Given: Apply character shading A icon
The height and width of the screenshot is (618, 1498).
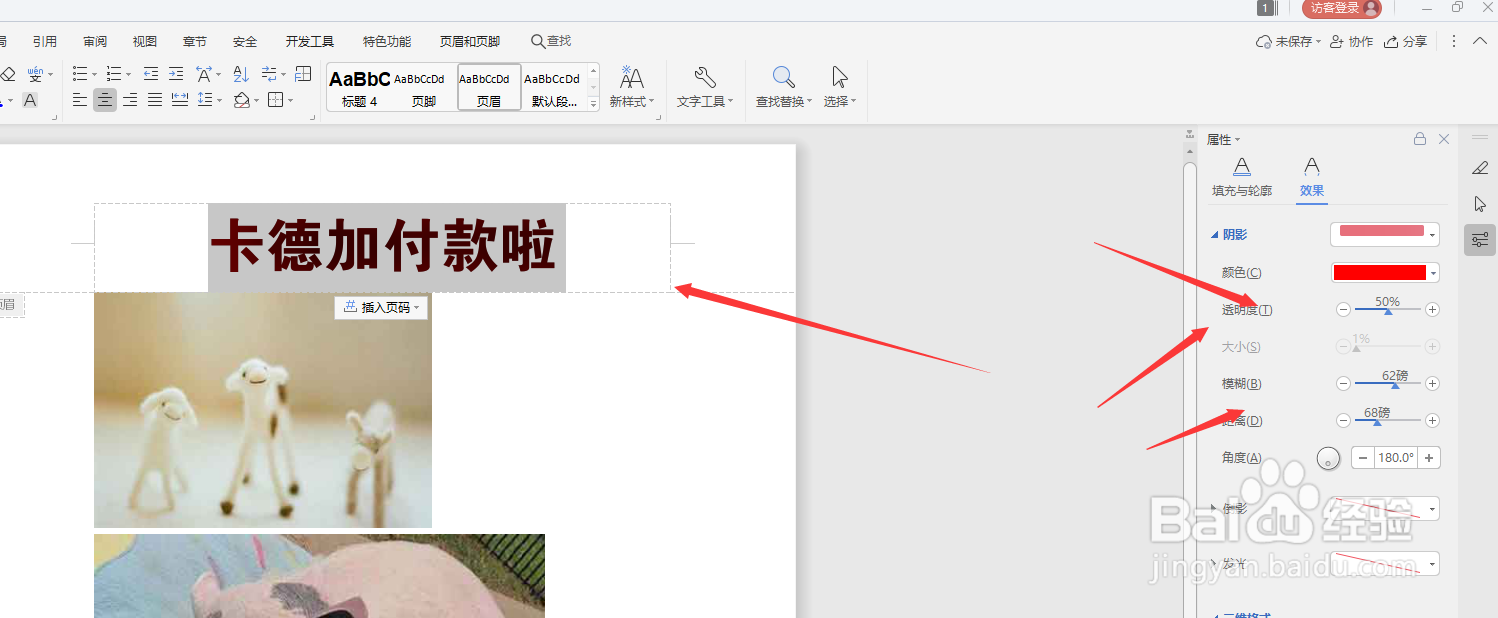Looking at the screenshot, I should coord(30,100).
